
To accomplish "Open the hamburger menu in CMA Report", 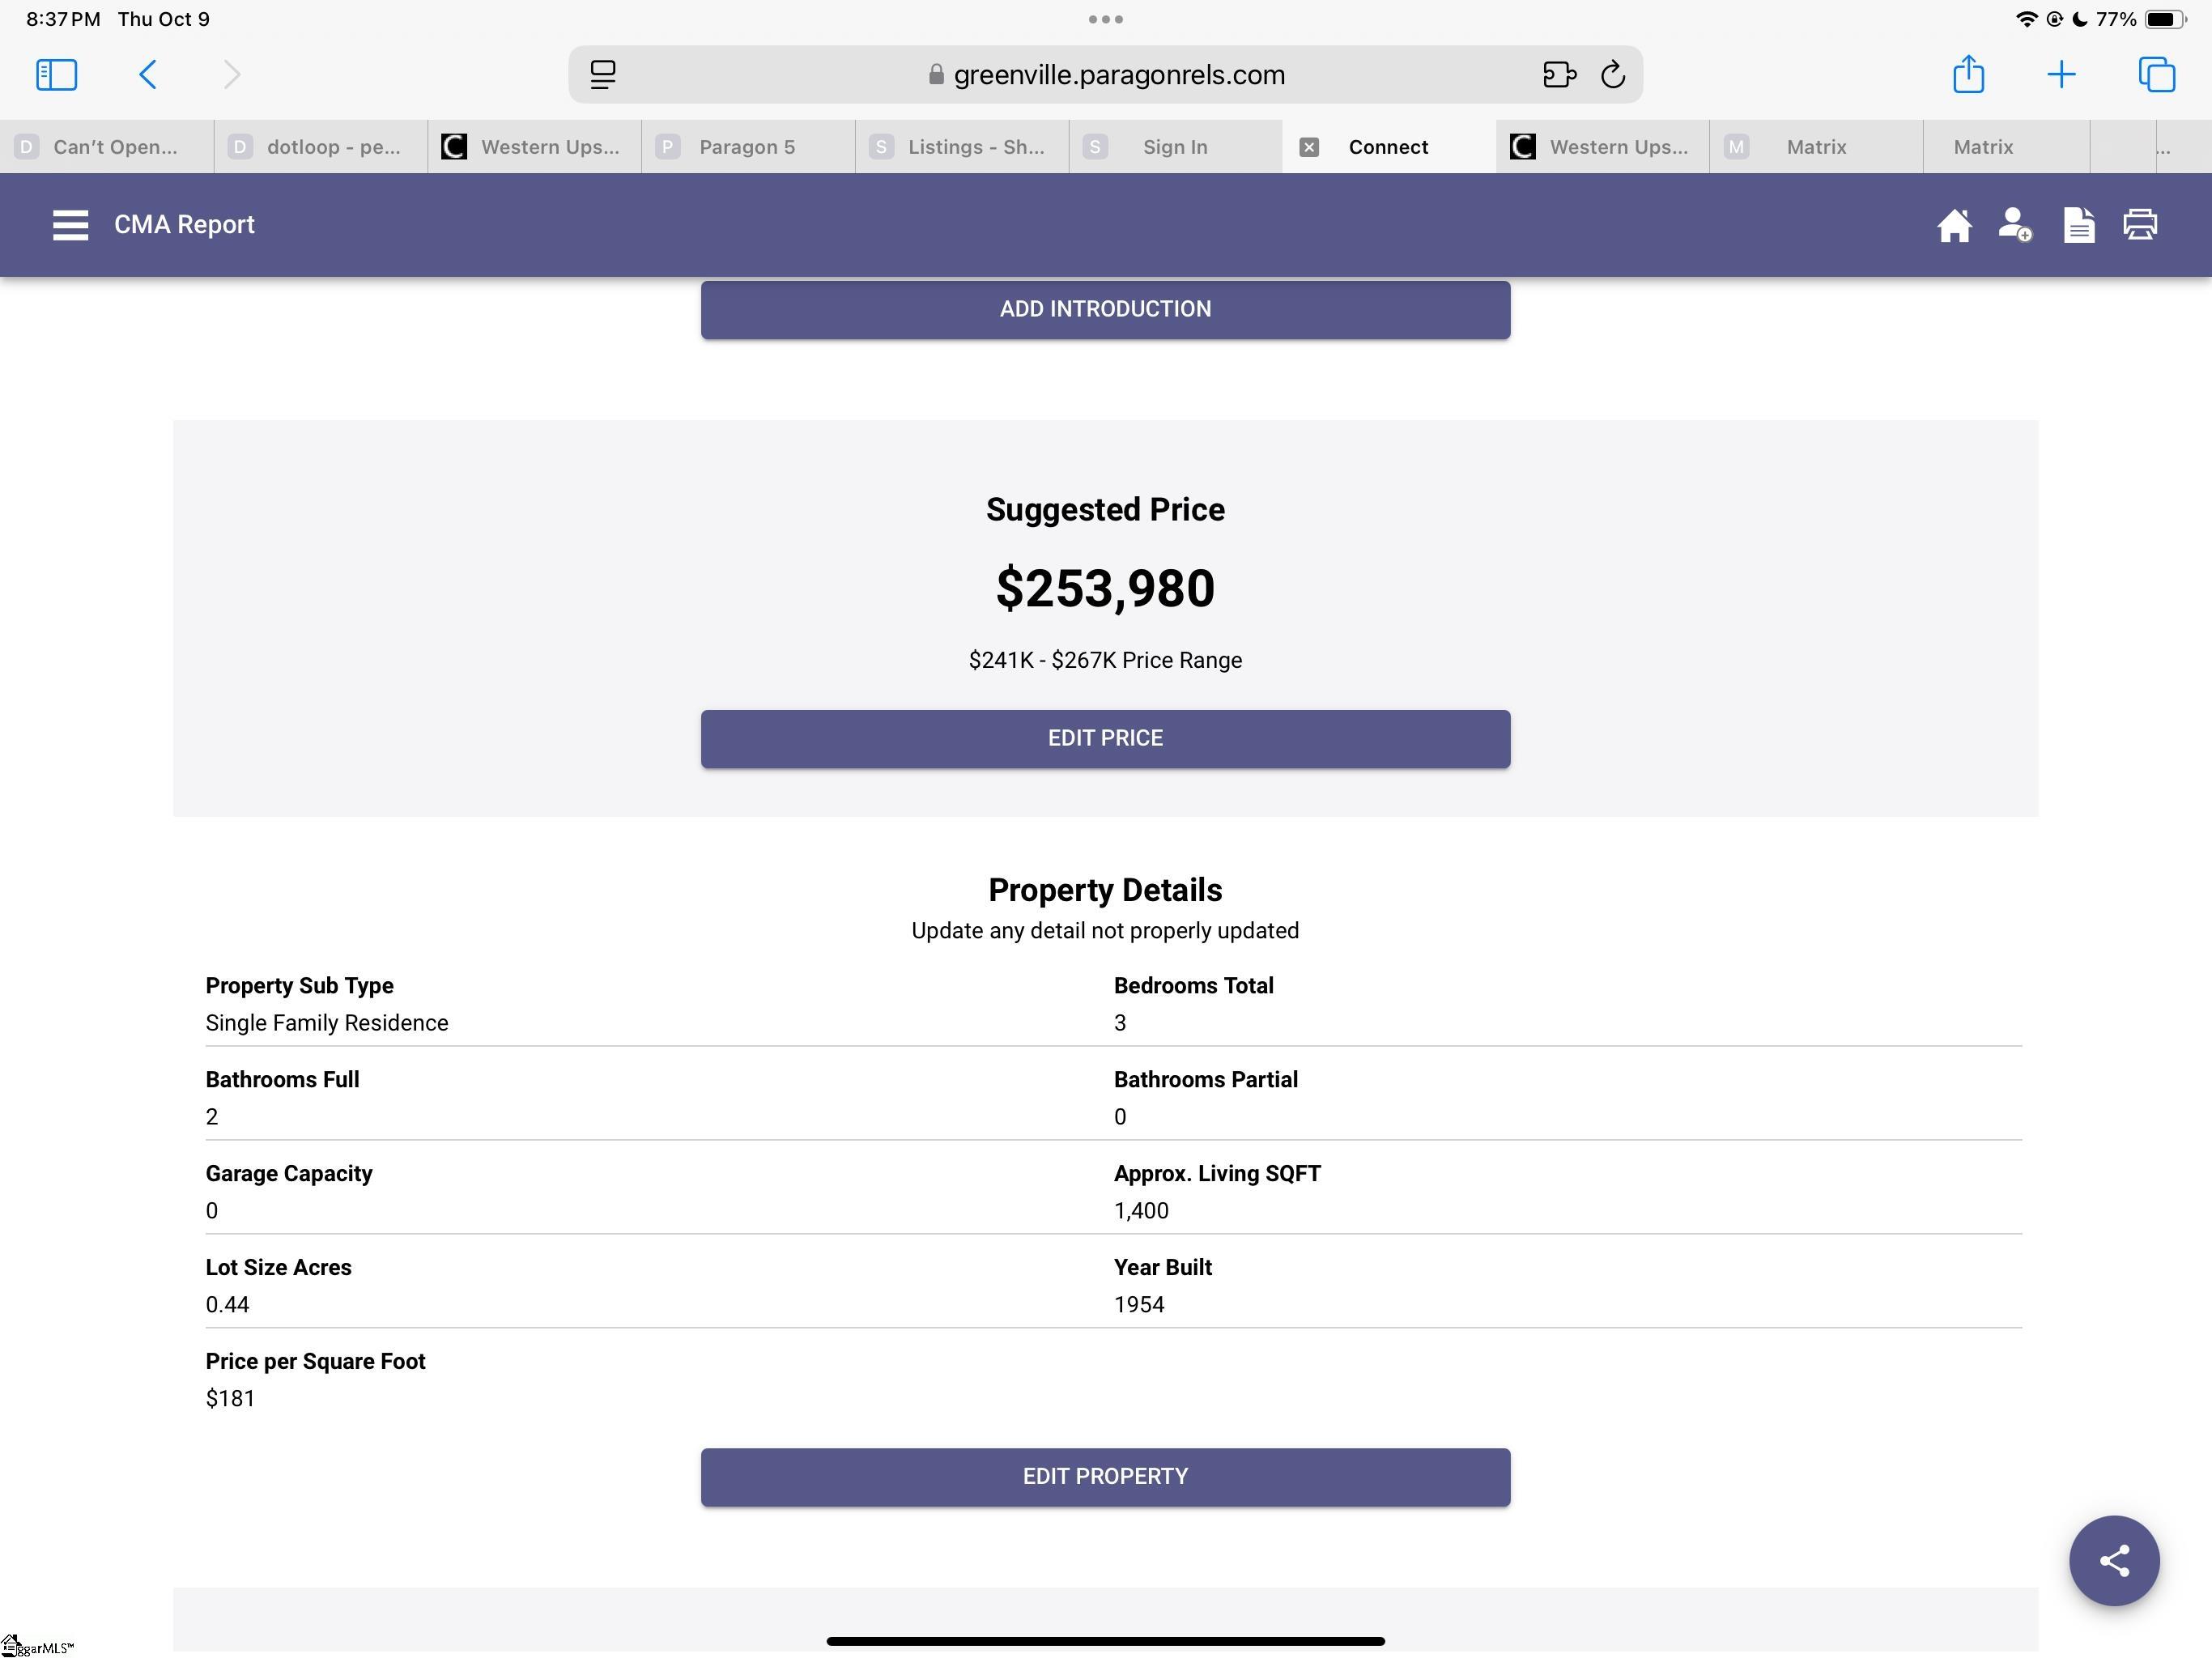I will (70, 225).
